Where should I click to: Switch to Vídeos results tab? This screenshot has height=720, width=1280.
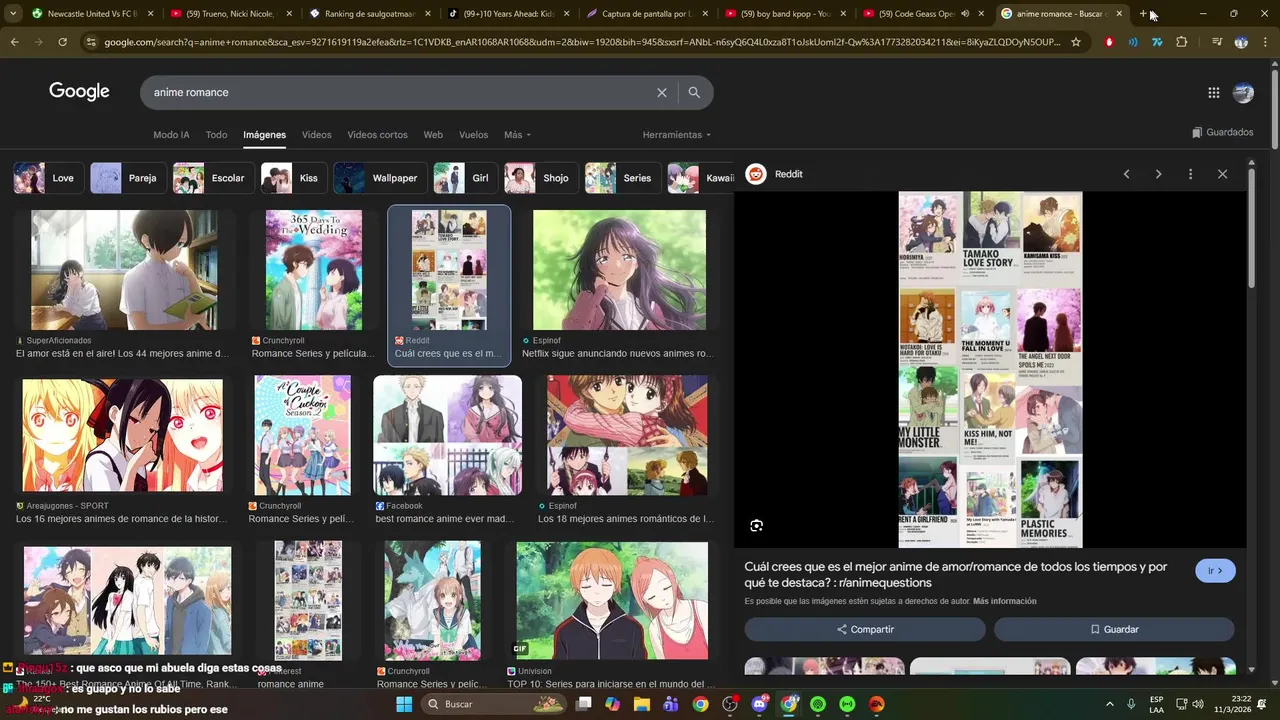(x=316, y=135)
